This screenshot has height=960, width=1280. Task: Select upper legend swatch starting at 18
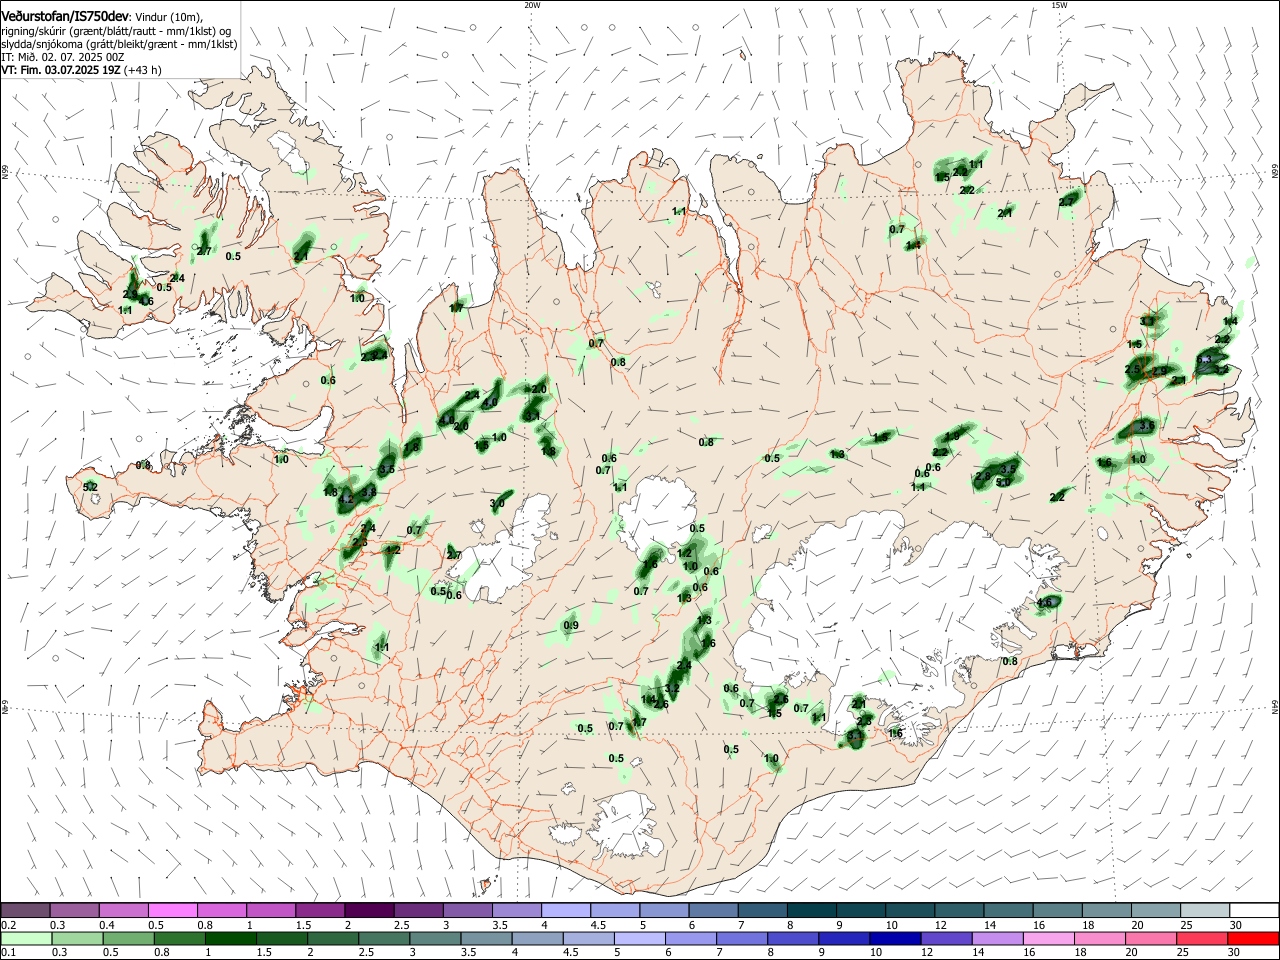tap(1106, 910)
